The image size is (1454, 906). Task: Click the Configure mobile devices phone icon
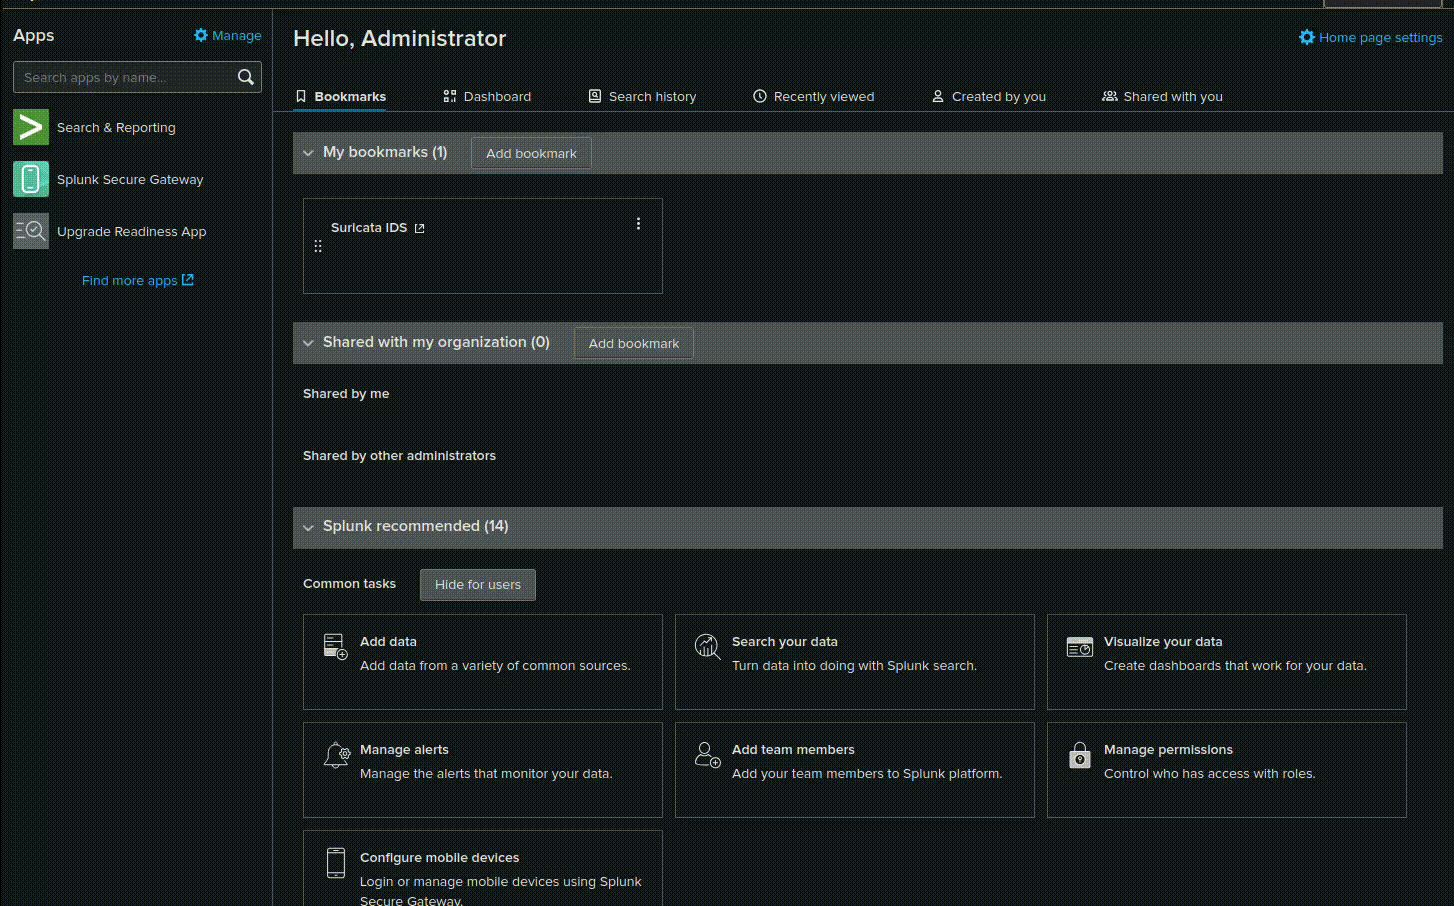point(336,862)
